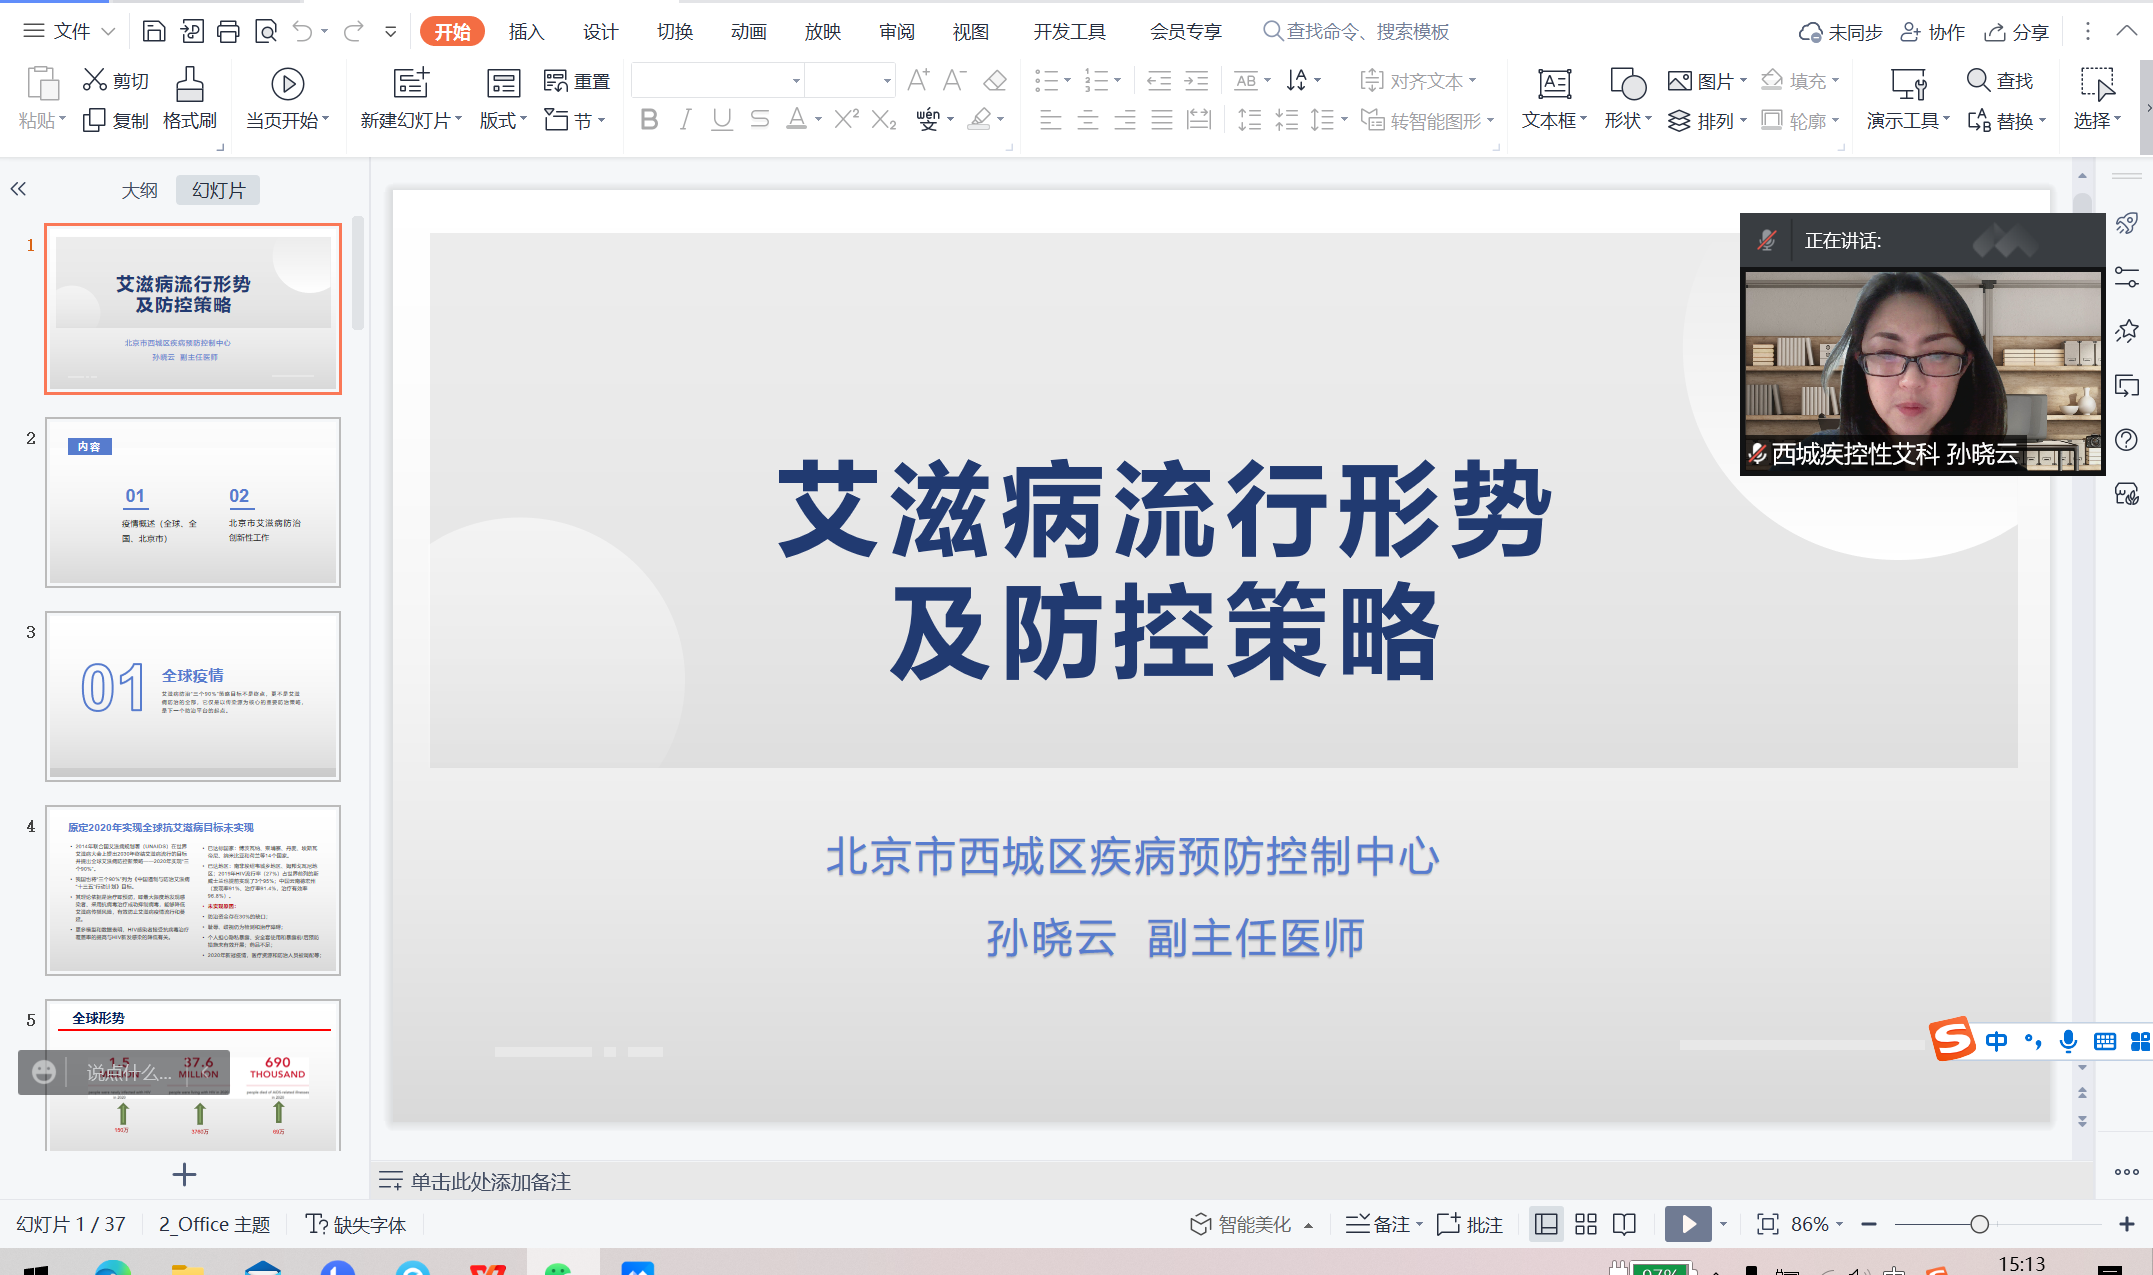Toggle Bold formatting
The height and width of the screenshot is (1275, 2153).
[648, 120]
